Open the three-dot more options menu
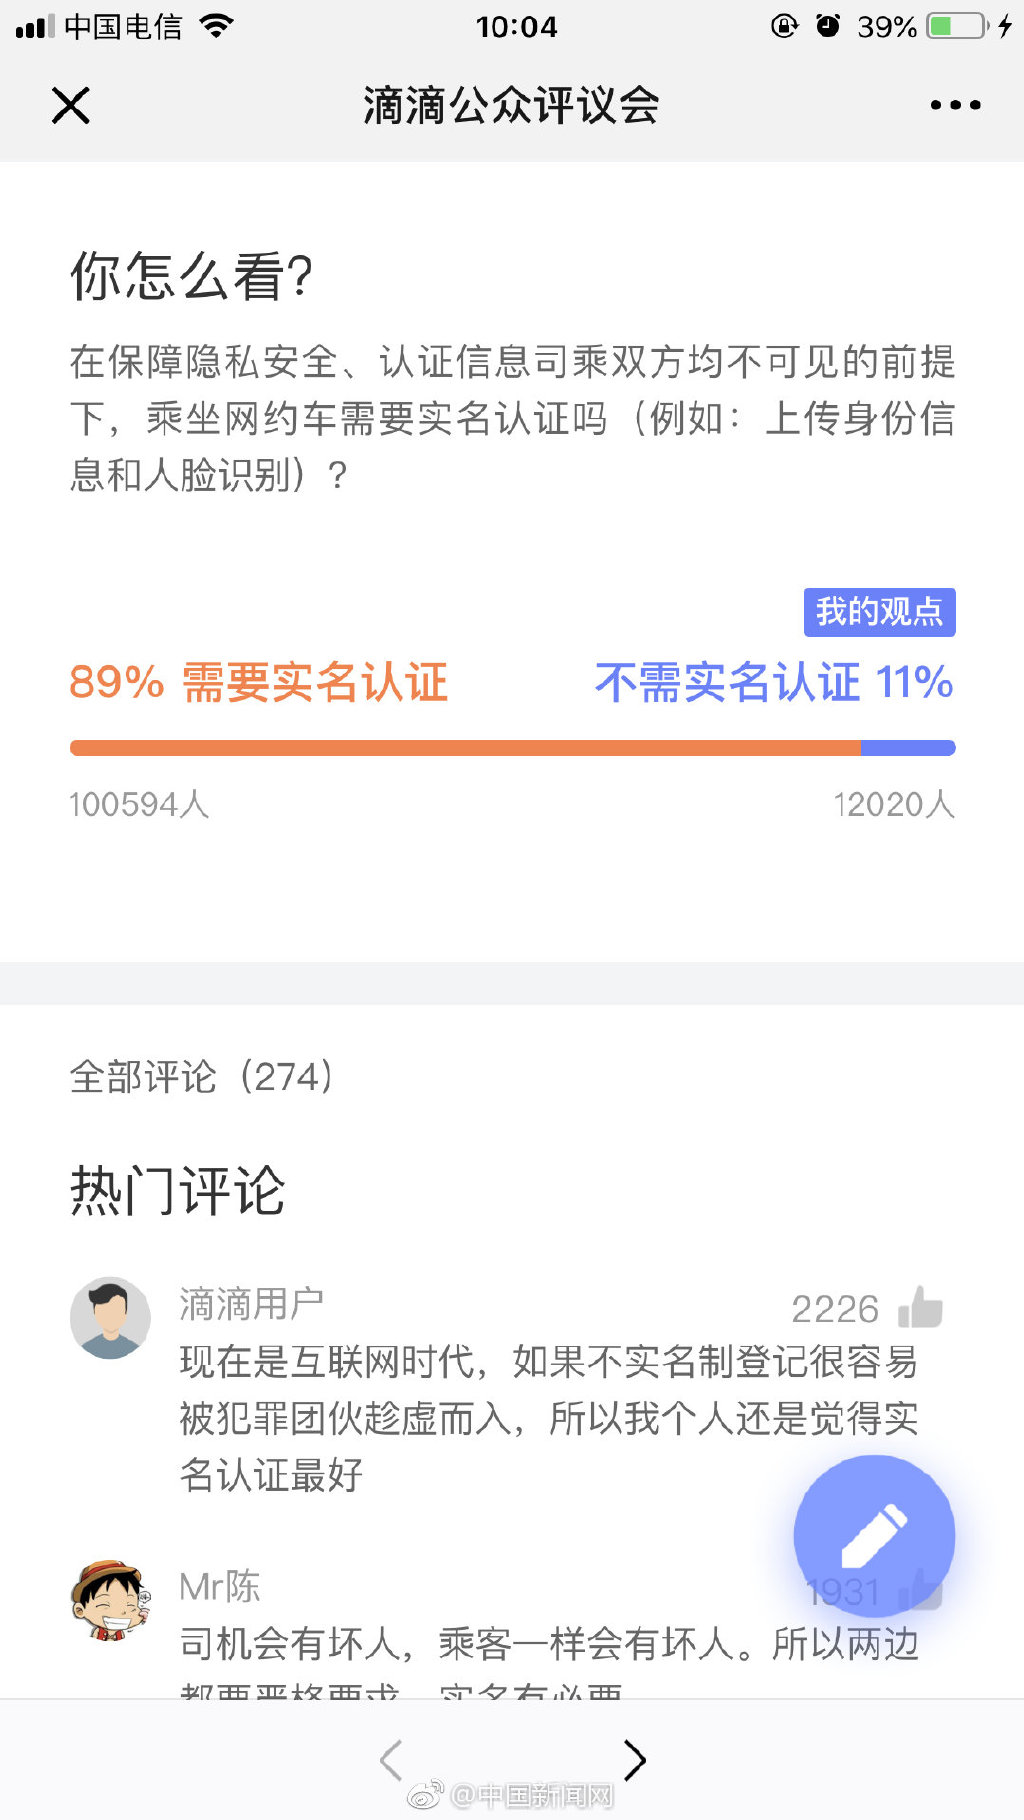 (955, 105)
